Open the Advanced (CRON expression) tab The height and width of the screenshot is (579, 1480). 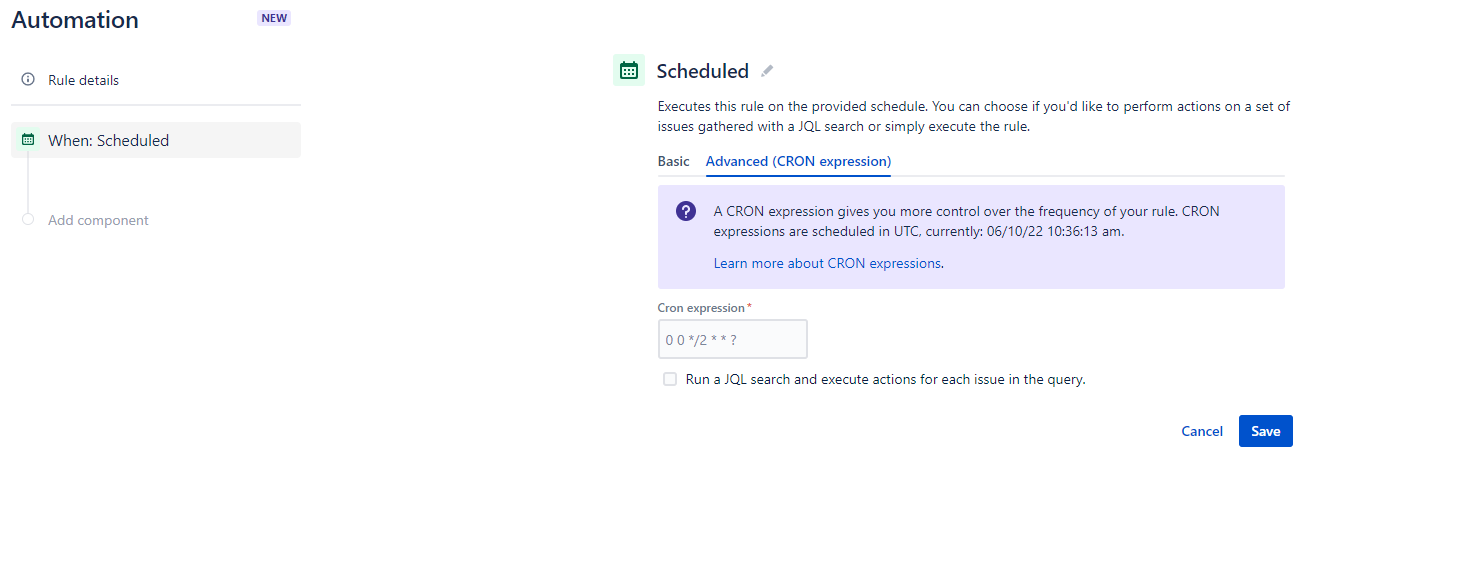797,161
